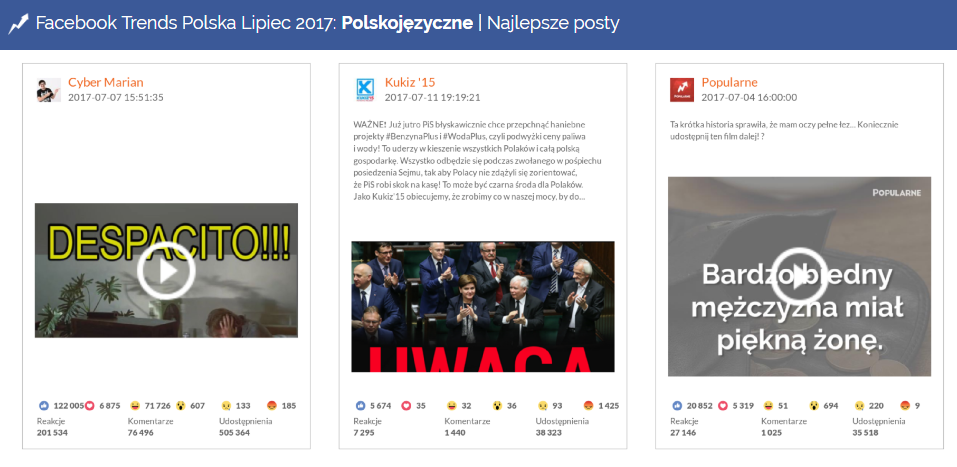The width and height of the screenshot is (957, 467).
Task: Open the UWAGA Sejm photo thumbnail
Action: tap(483, 306)
